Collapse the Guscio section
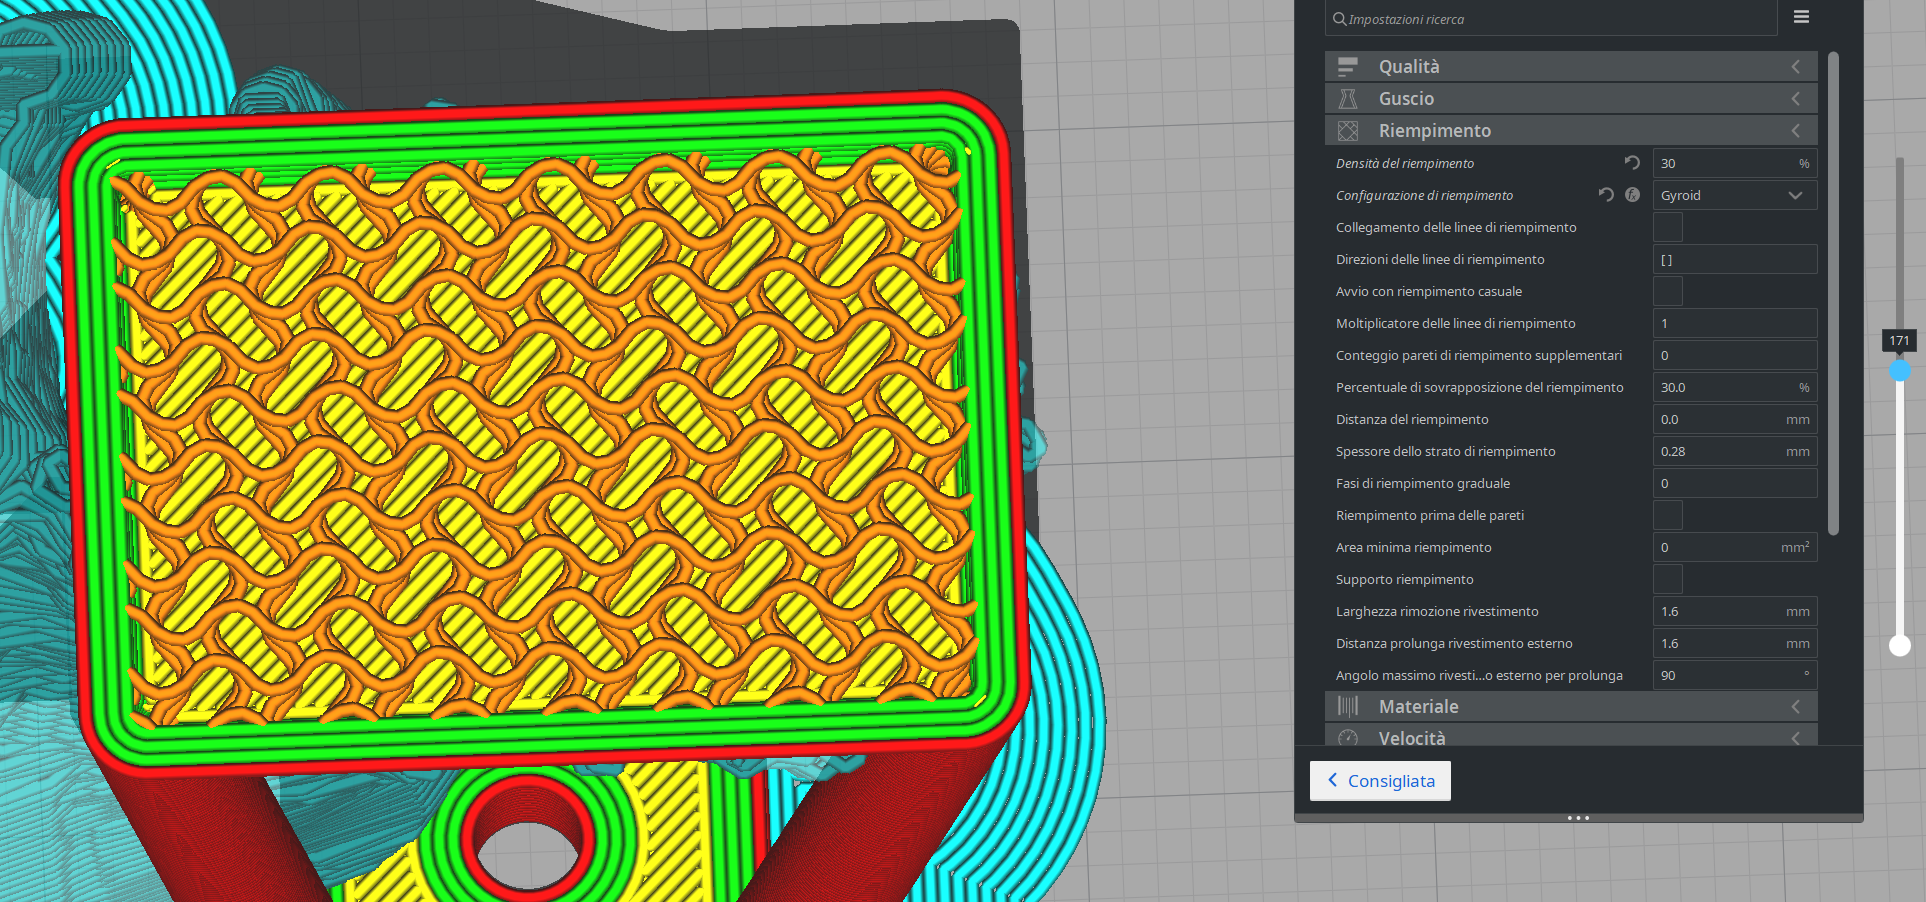Image resolution: width=1926 pixels, height=902 pixels. [x=1796, y=98]
